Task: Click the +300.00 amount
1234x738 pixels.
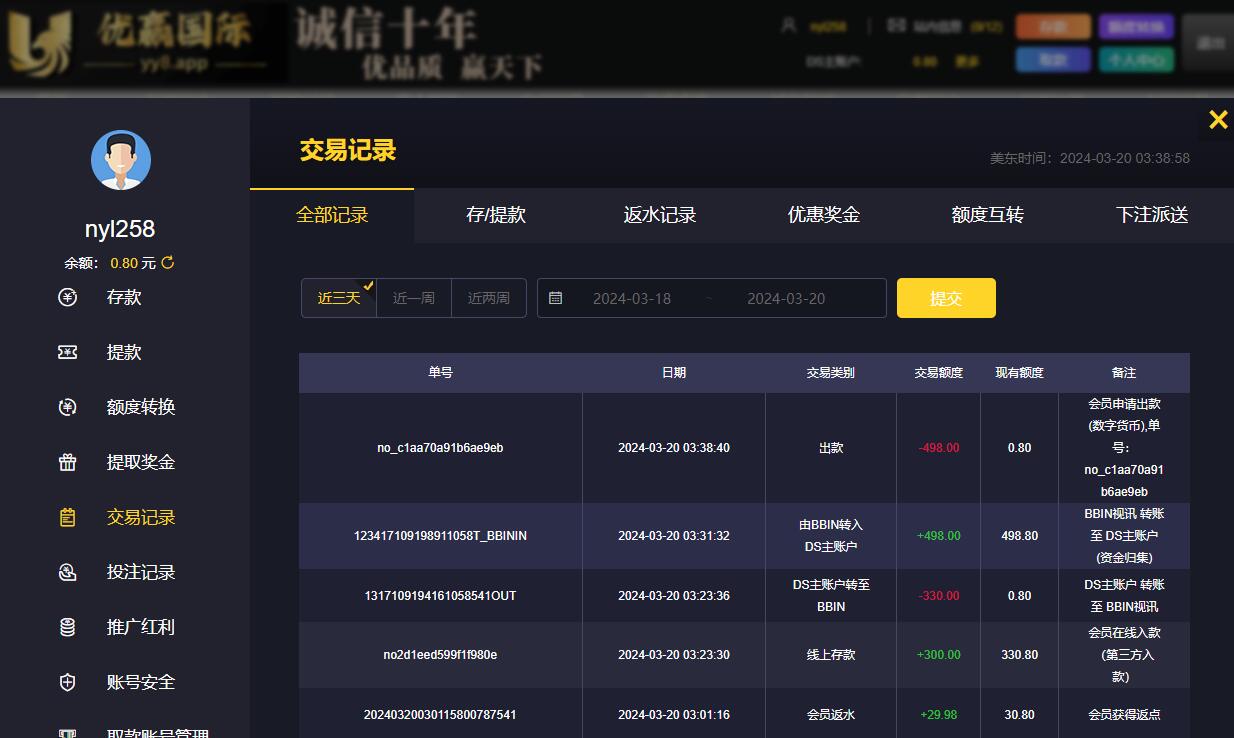Action: (939, 655)
